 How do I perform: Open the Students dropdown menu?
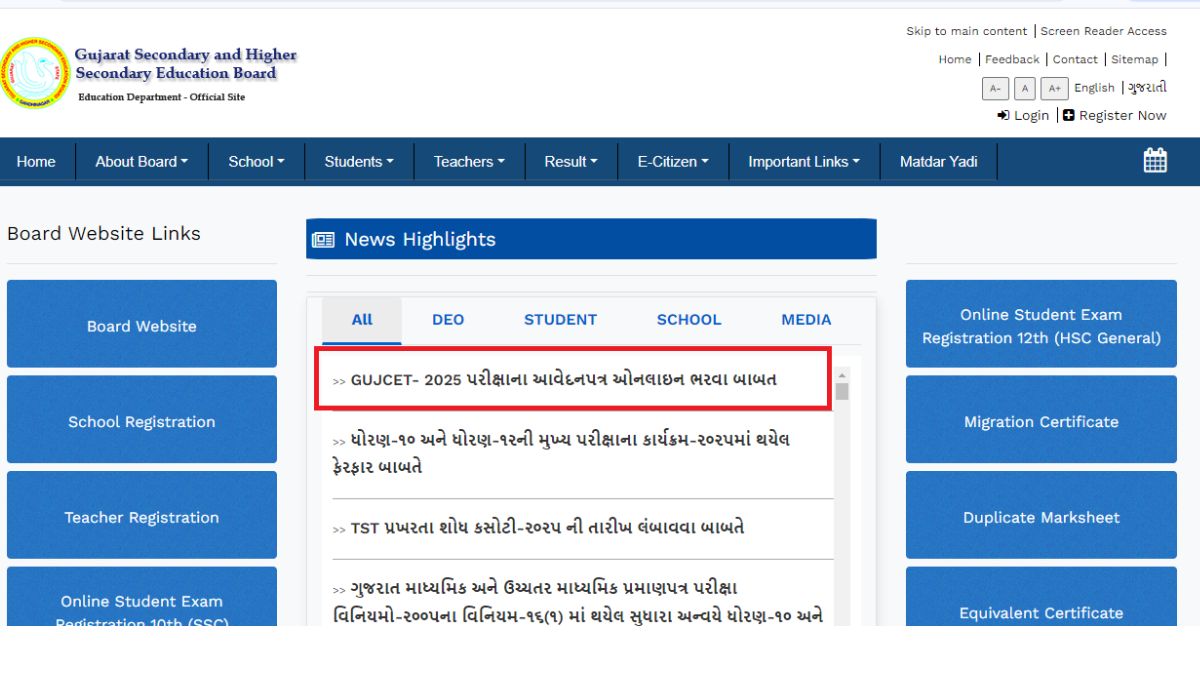[x=358, y=161]
